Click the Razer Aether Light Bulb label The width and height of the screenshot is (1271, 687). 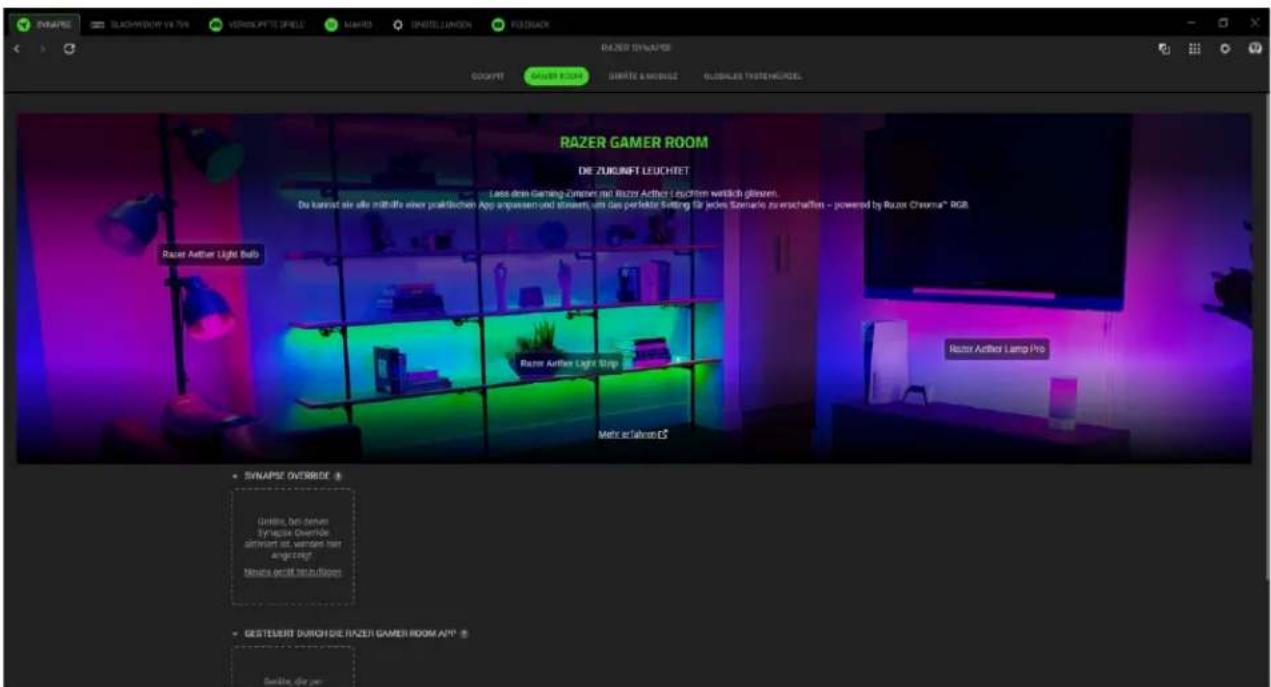pyautogui.click(x=212, y=255)
